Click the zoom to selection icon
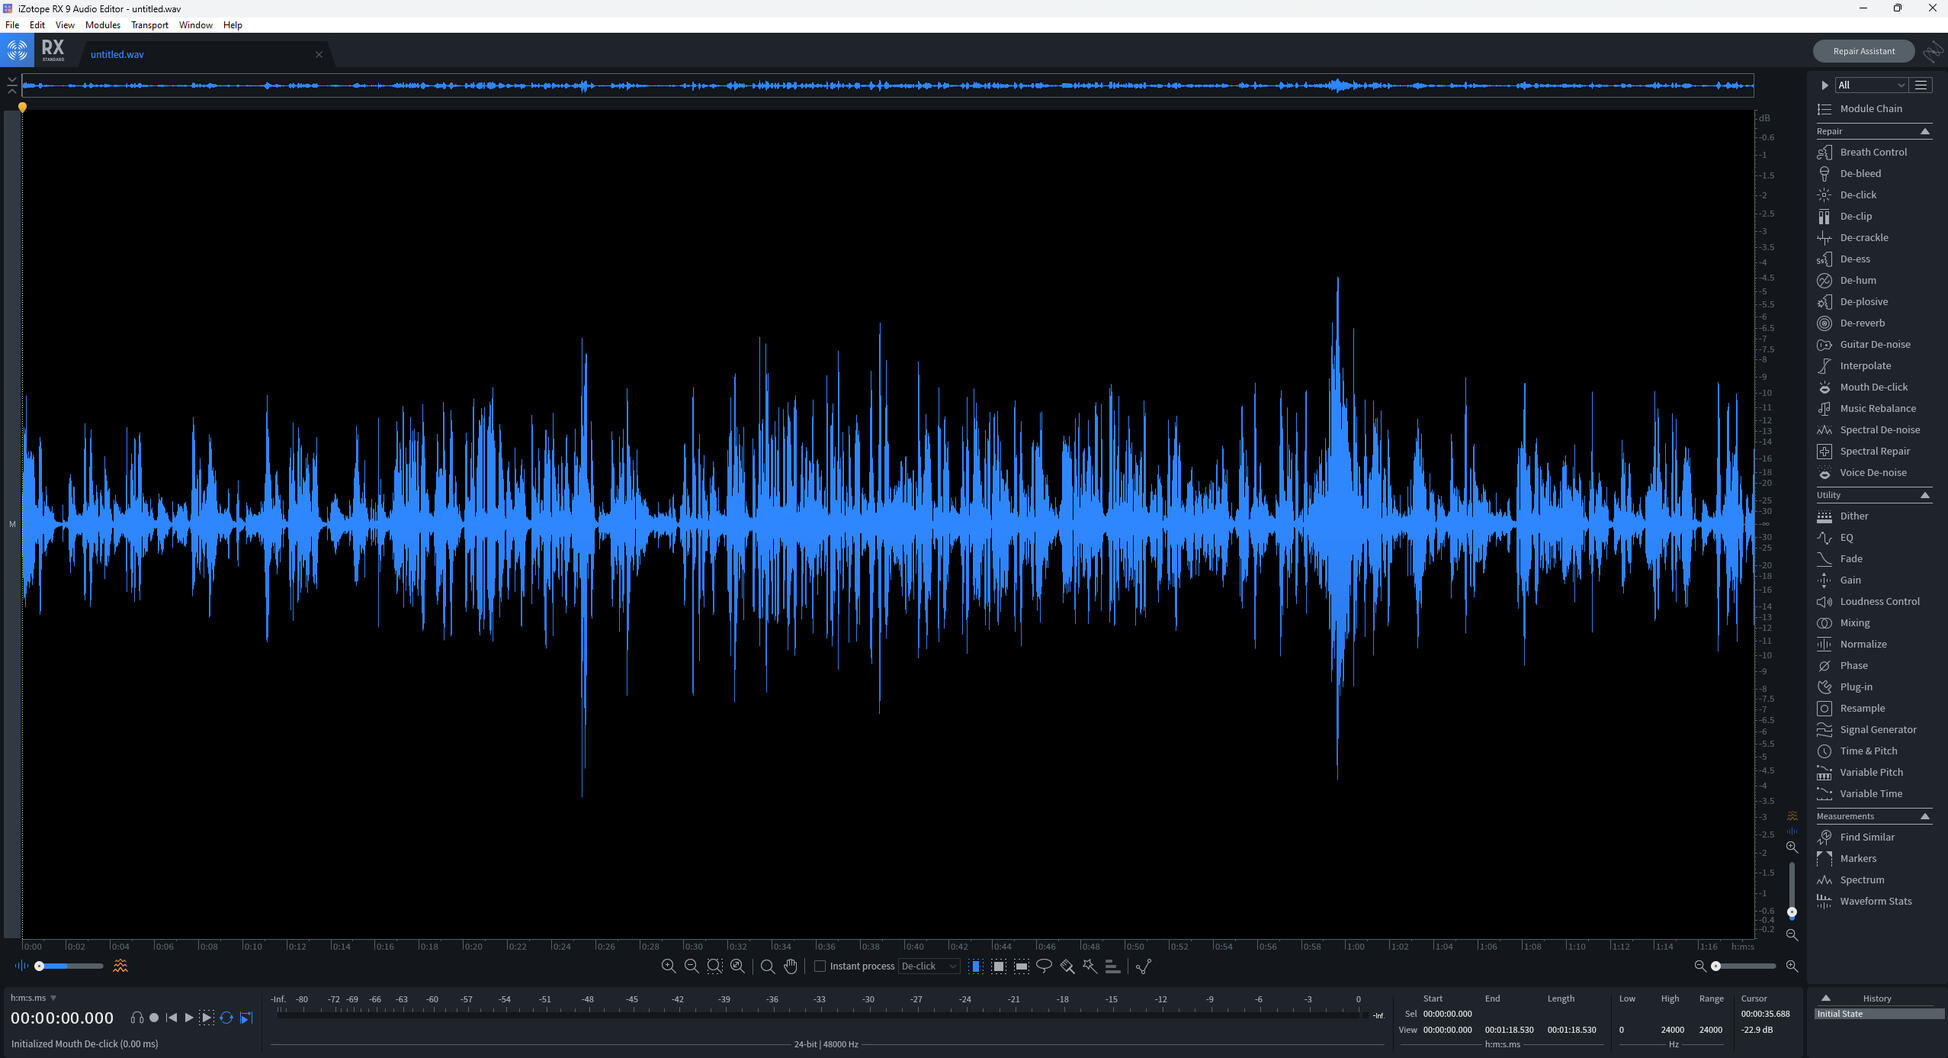1948x1058 pixels. pos(714,966)
